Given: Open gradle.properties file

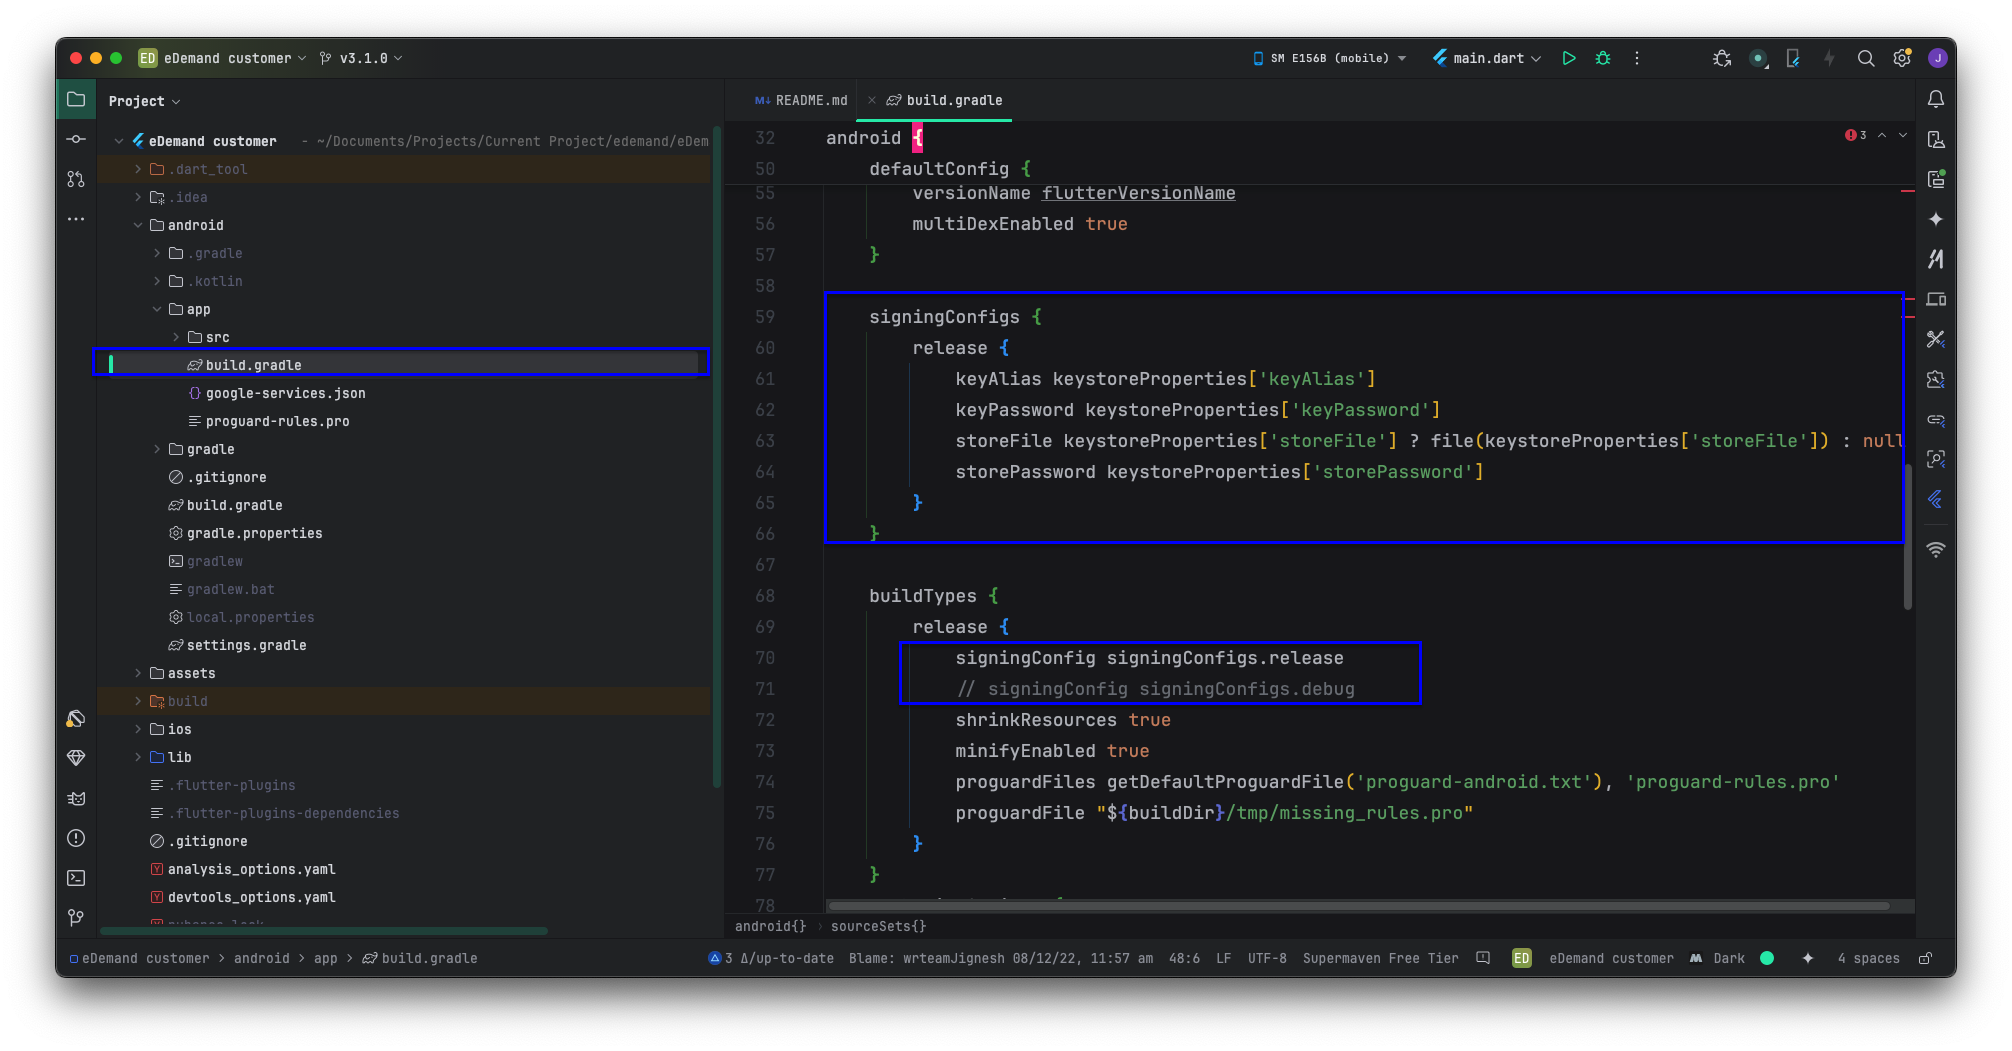Looking at the screenshot, I should tap(254, 533).
